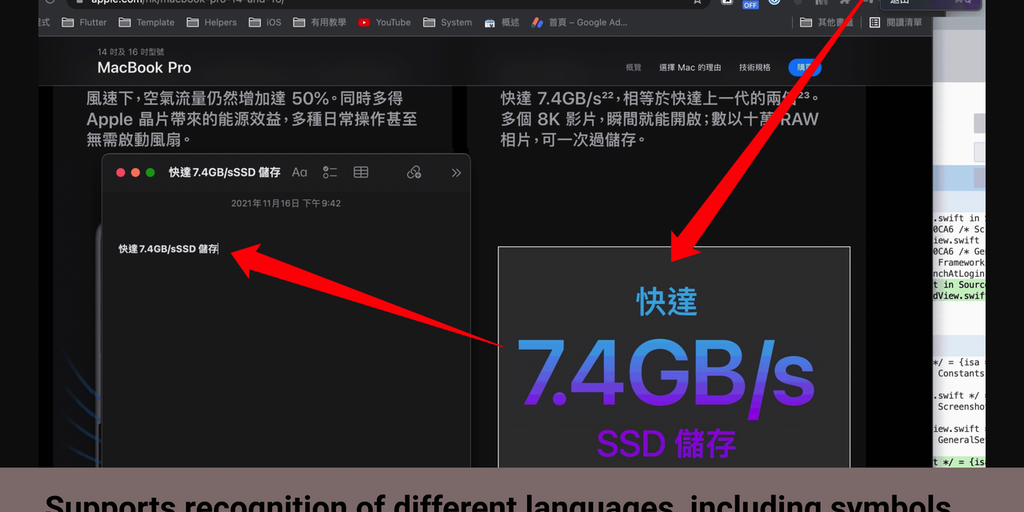
Task: Expand the Notes toolbar overflow chevrons
Action: pos(456,172)
